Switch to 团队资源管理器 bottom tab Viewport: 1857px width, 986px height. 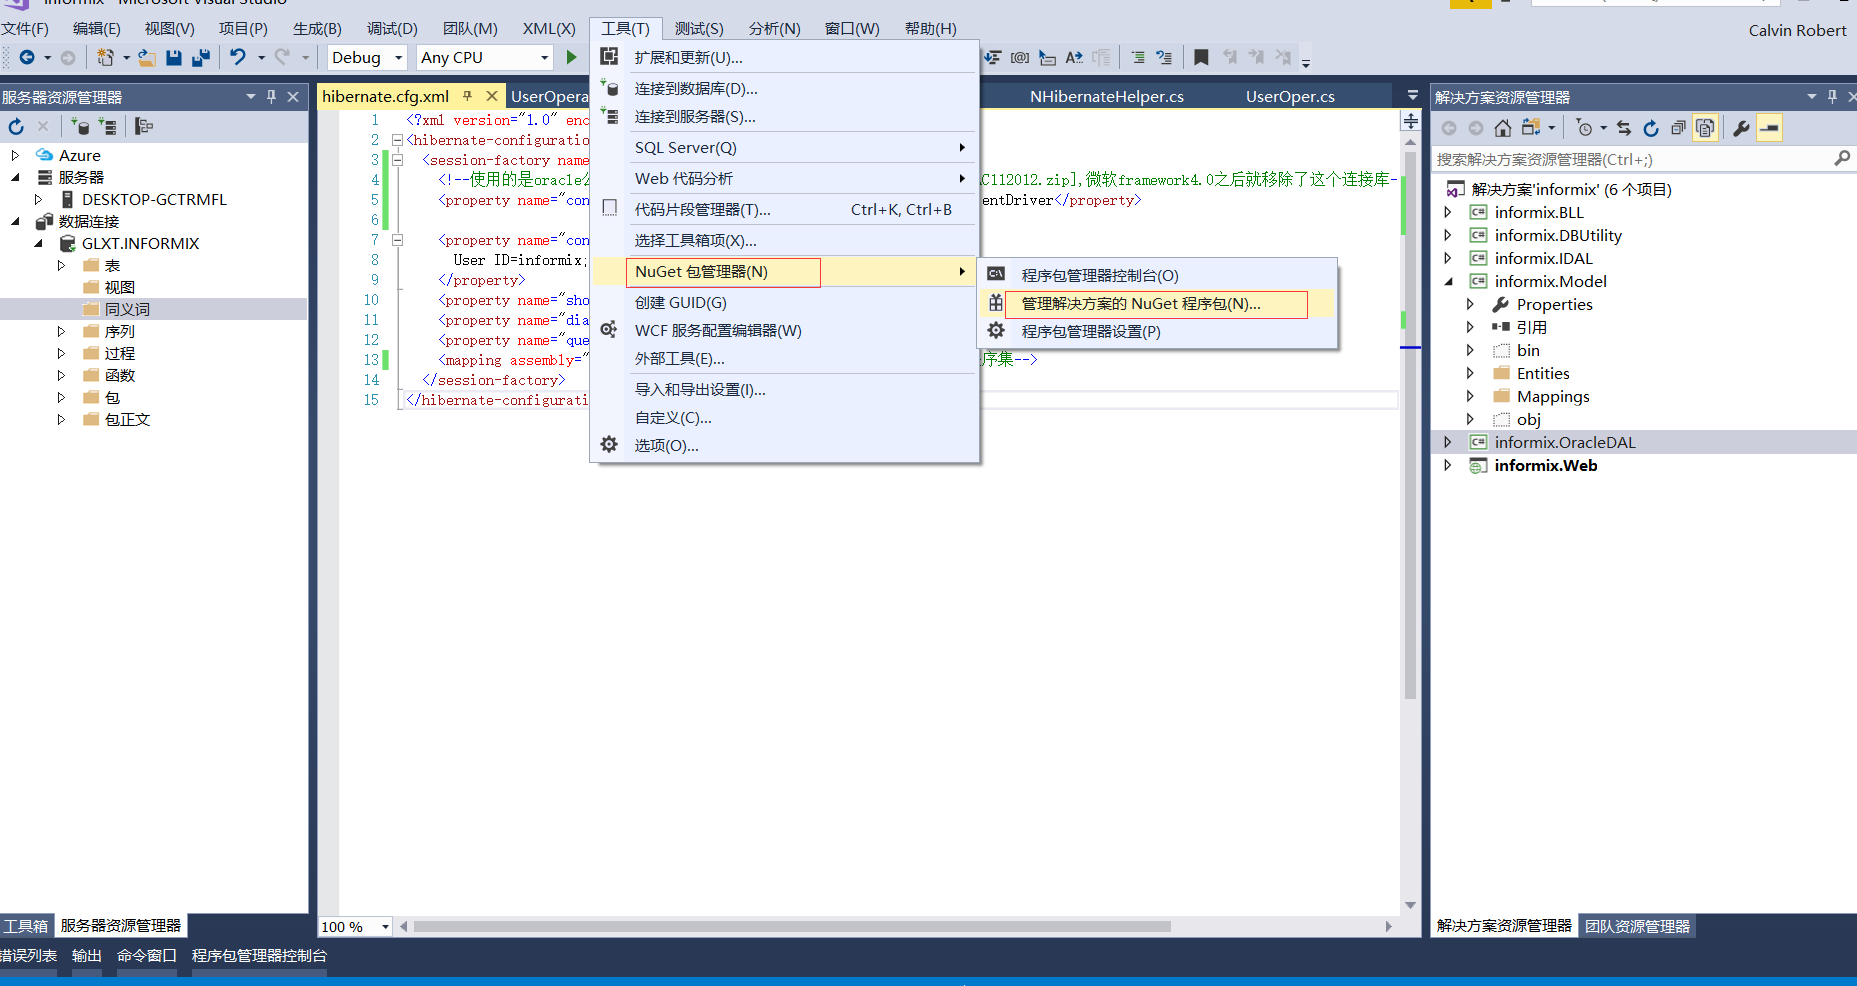[1637, 926]
